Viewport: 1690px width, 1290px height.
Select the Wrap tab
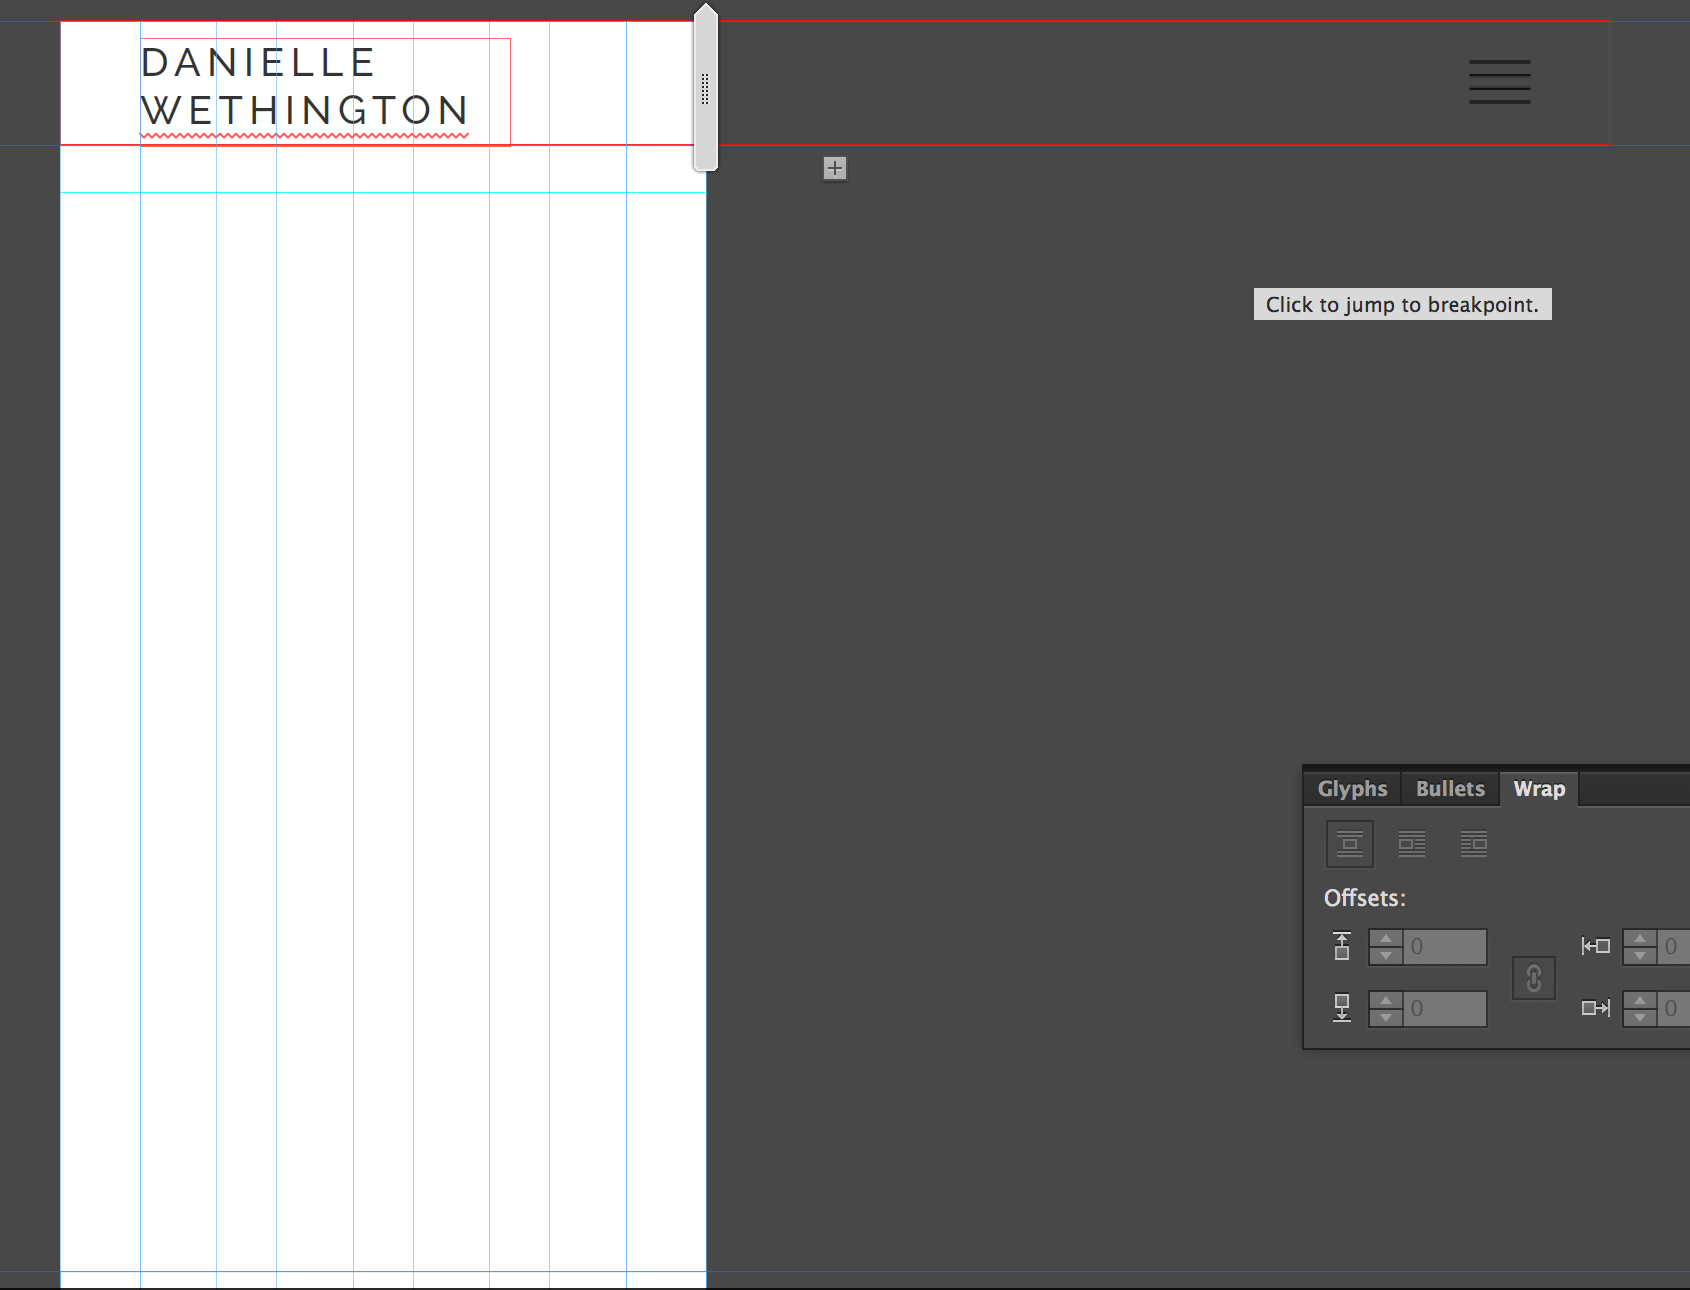(1539, 789)
